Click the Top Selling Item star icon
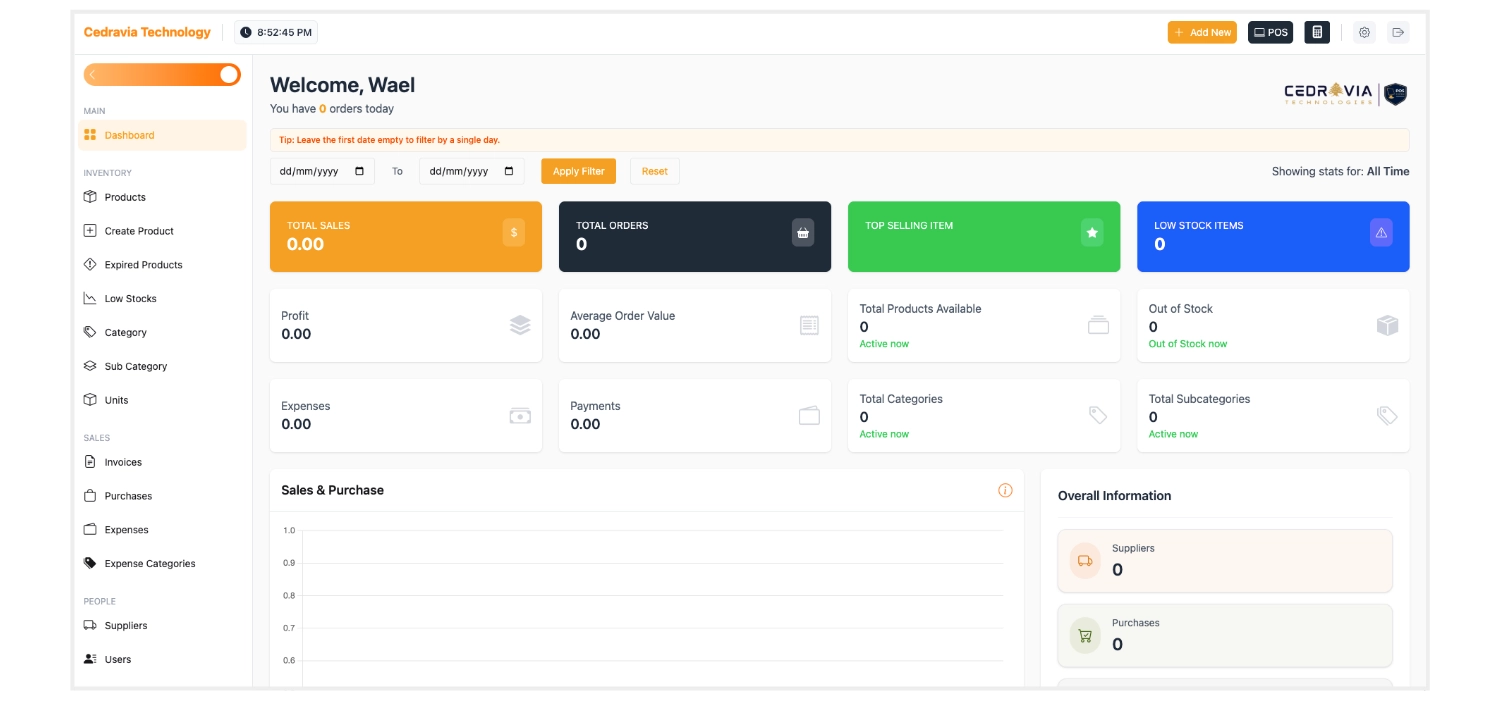This screenshot has height=701, width=1500. click(1092, 232)
